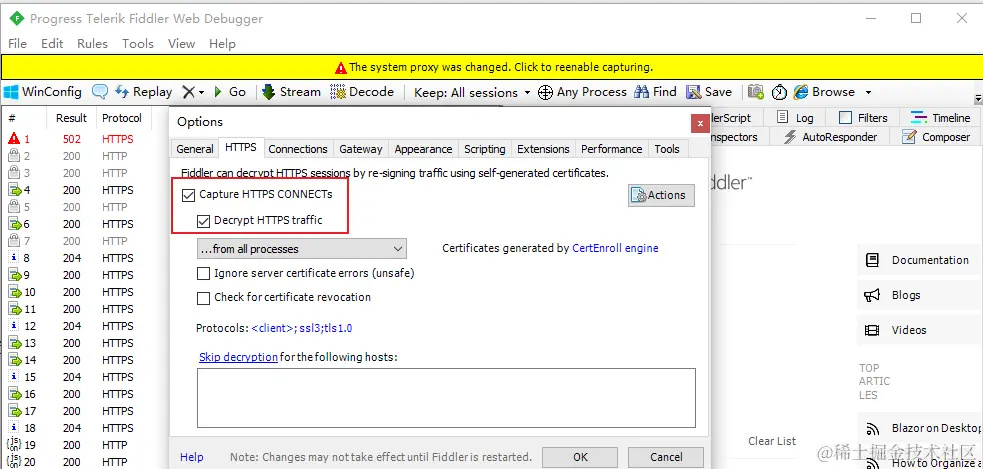Enable Check for certificate revocation
The image size is (983, 469).
coord(203,298)
